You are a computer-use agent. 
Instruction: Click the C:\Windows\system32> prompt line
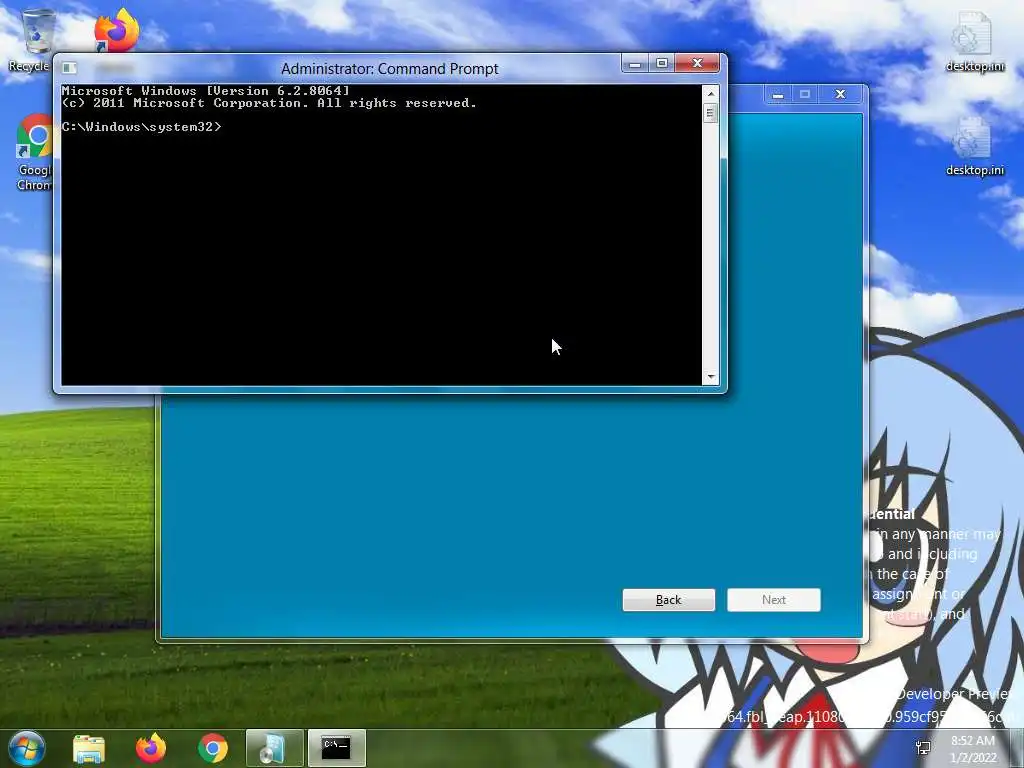click(x=142, y=127)
